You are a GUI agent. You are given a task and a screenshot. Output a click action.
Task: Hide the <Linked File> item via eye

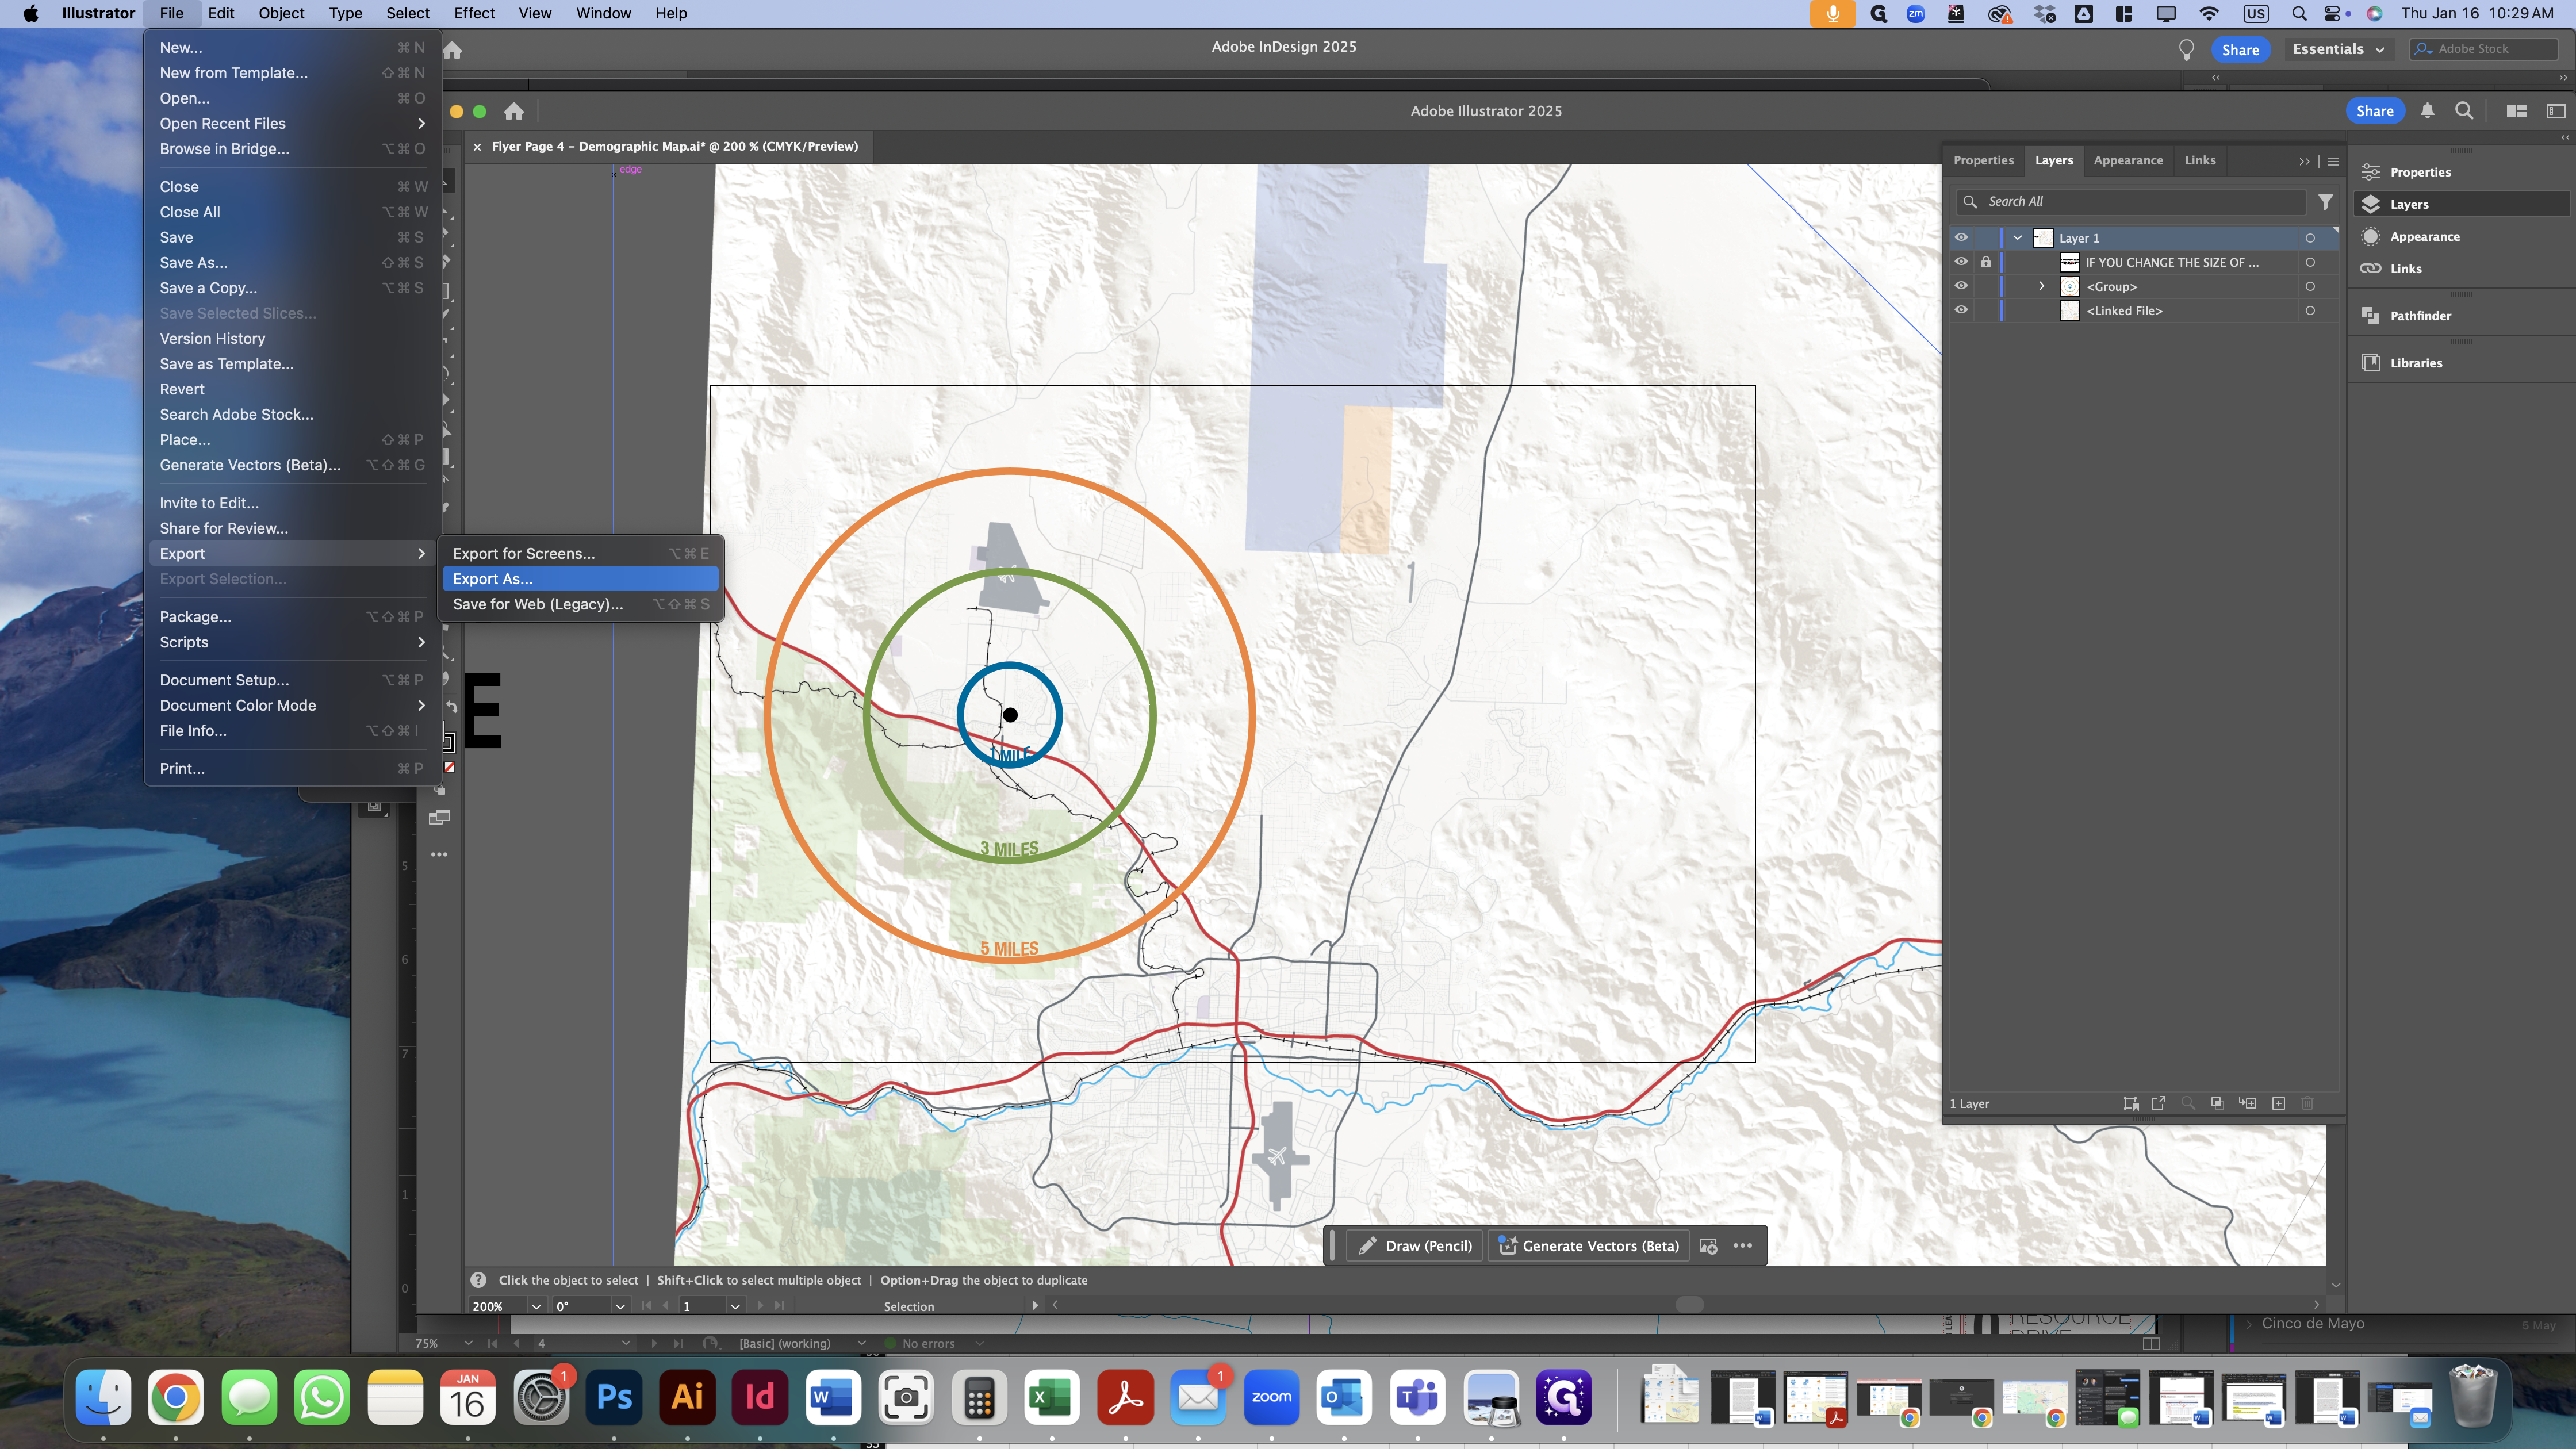(1961, 311)
